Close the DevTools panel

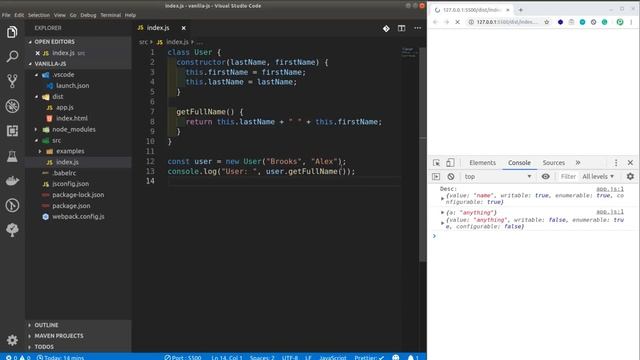tap(630, 163)
